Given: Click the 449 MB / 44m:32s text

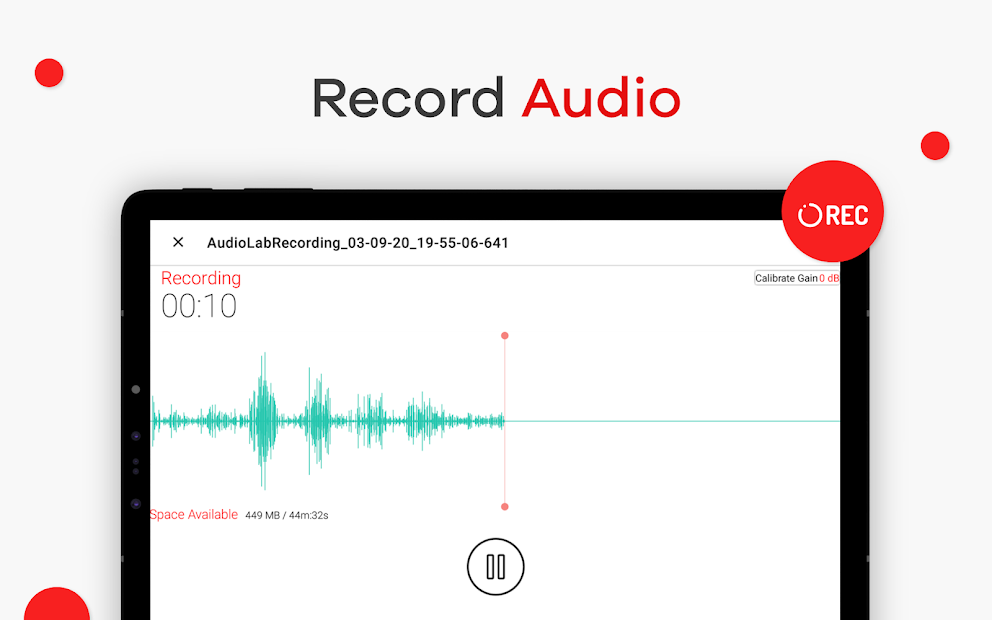Looking at the screenshot, I should [287, 514].
